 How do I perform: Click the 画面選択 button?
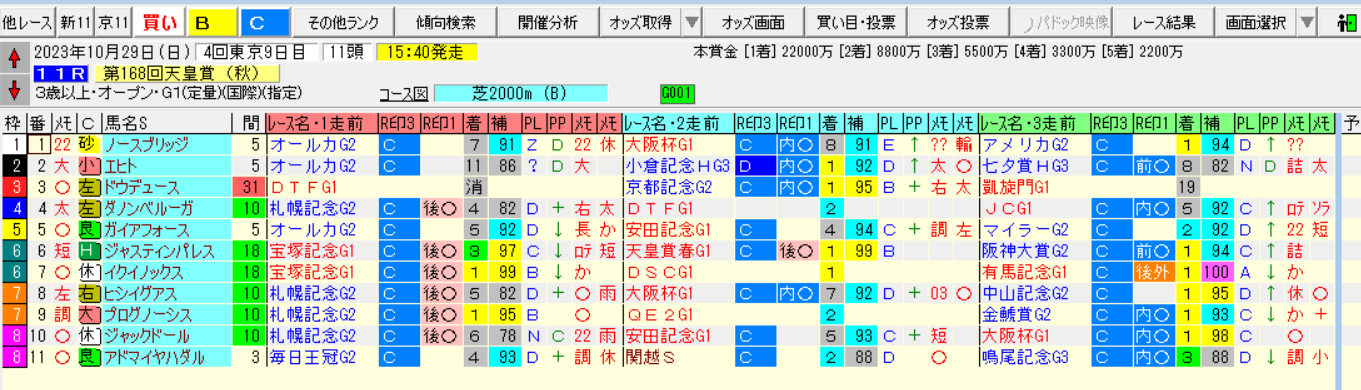click(x=1257, y=22)
